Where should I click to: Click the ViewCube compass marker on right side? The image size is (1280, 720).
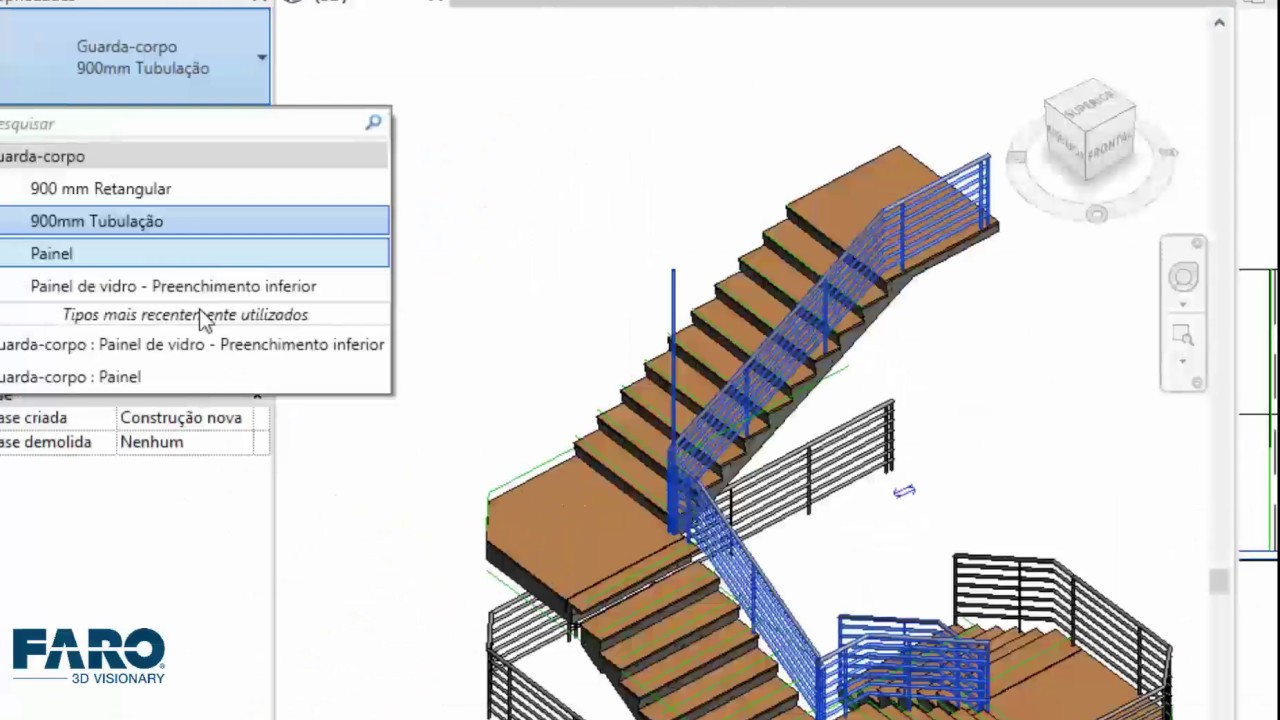[x=1168, y=153]
